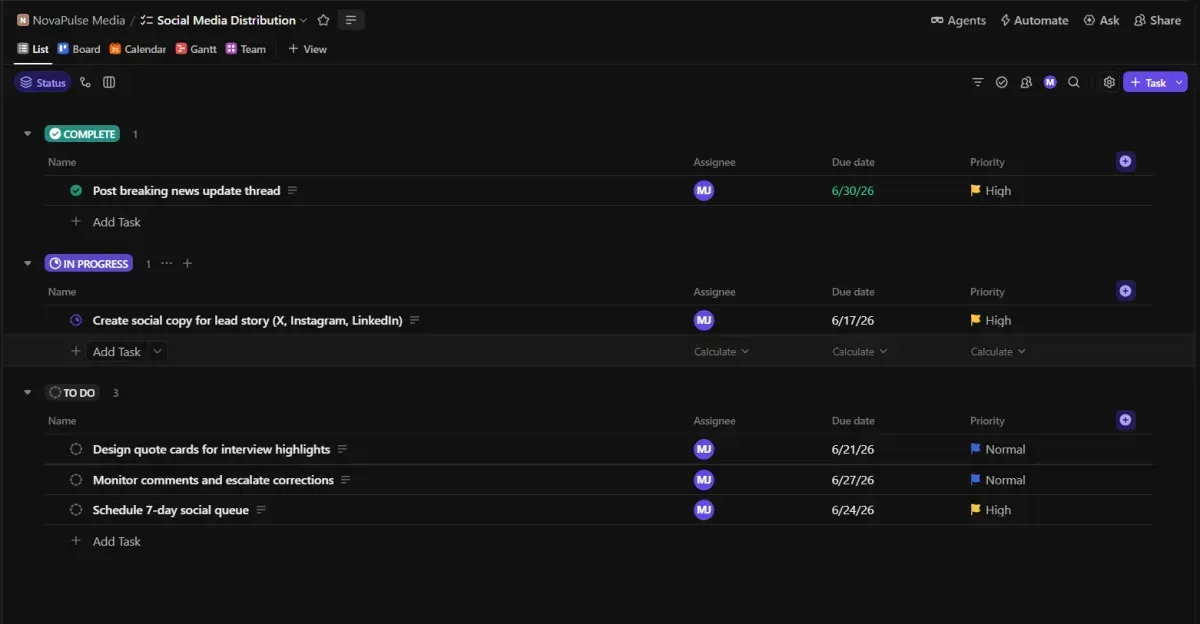Switch to the Board view tab
This screenshot has width=1200, height=624.
(x=79, y=49)
